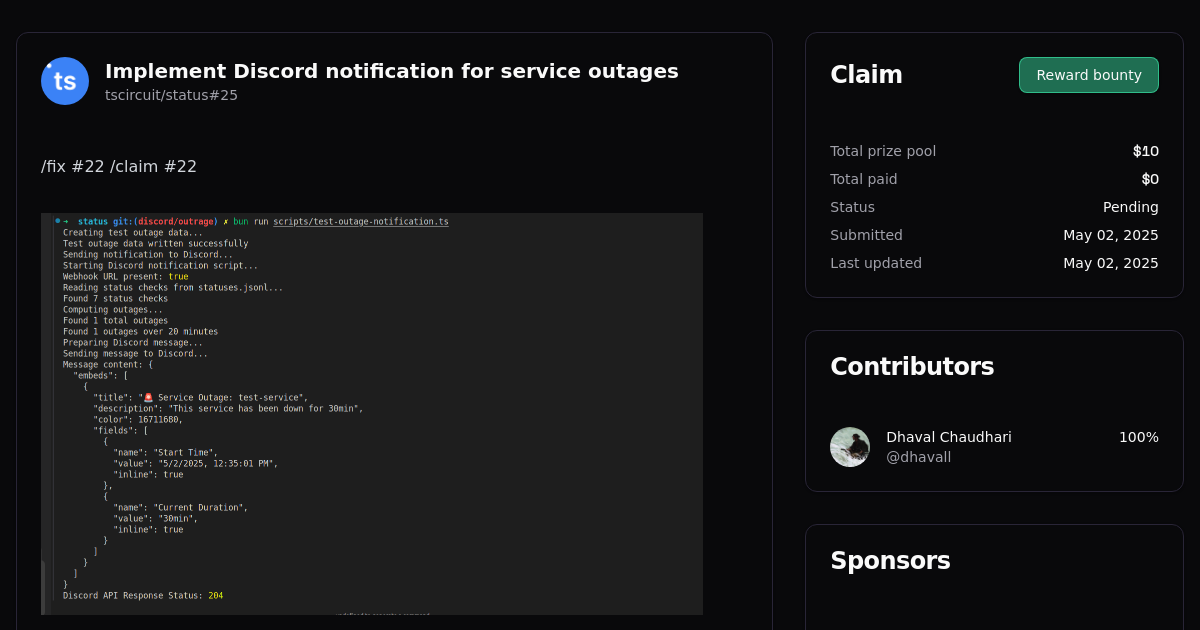Click the $10 total prize pool amount
Viewport: 1200px width, 630px height.
(x=1146, y=151)
